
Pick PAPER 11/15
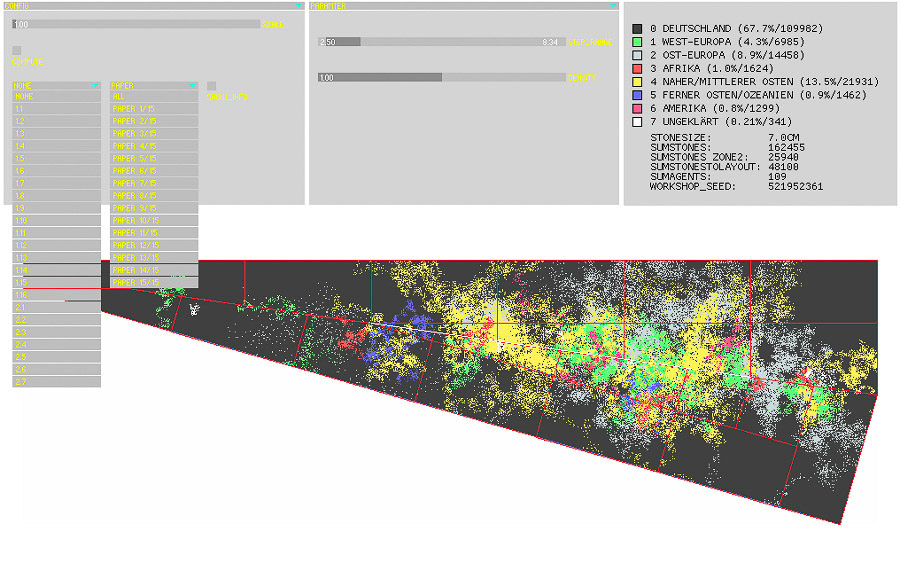pyautogui.click(x=154, y=233)
